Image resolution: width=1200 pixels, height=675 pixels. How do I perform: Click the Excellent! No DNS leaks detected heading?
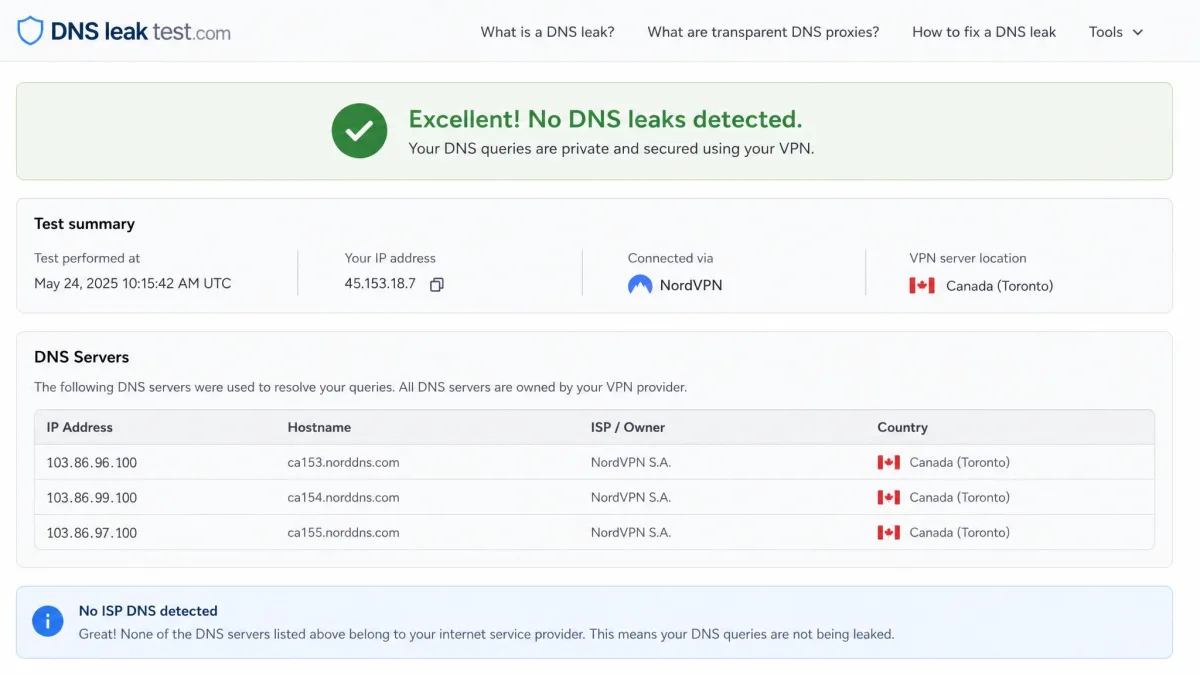(605, 119)
